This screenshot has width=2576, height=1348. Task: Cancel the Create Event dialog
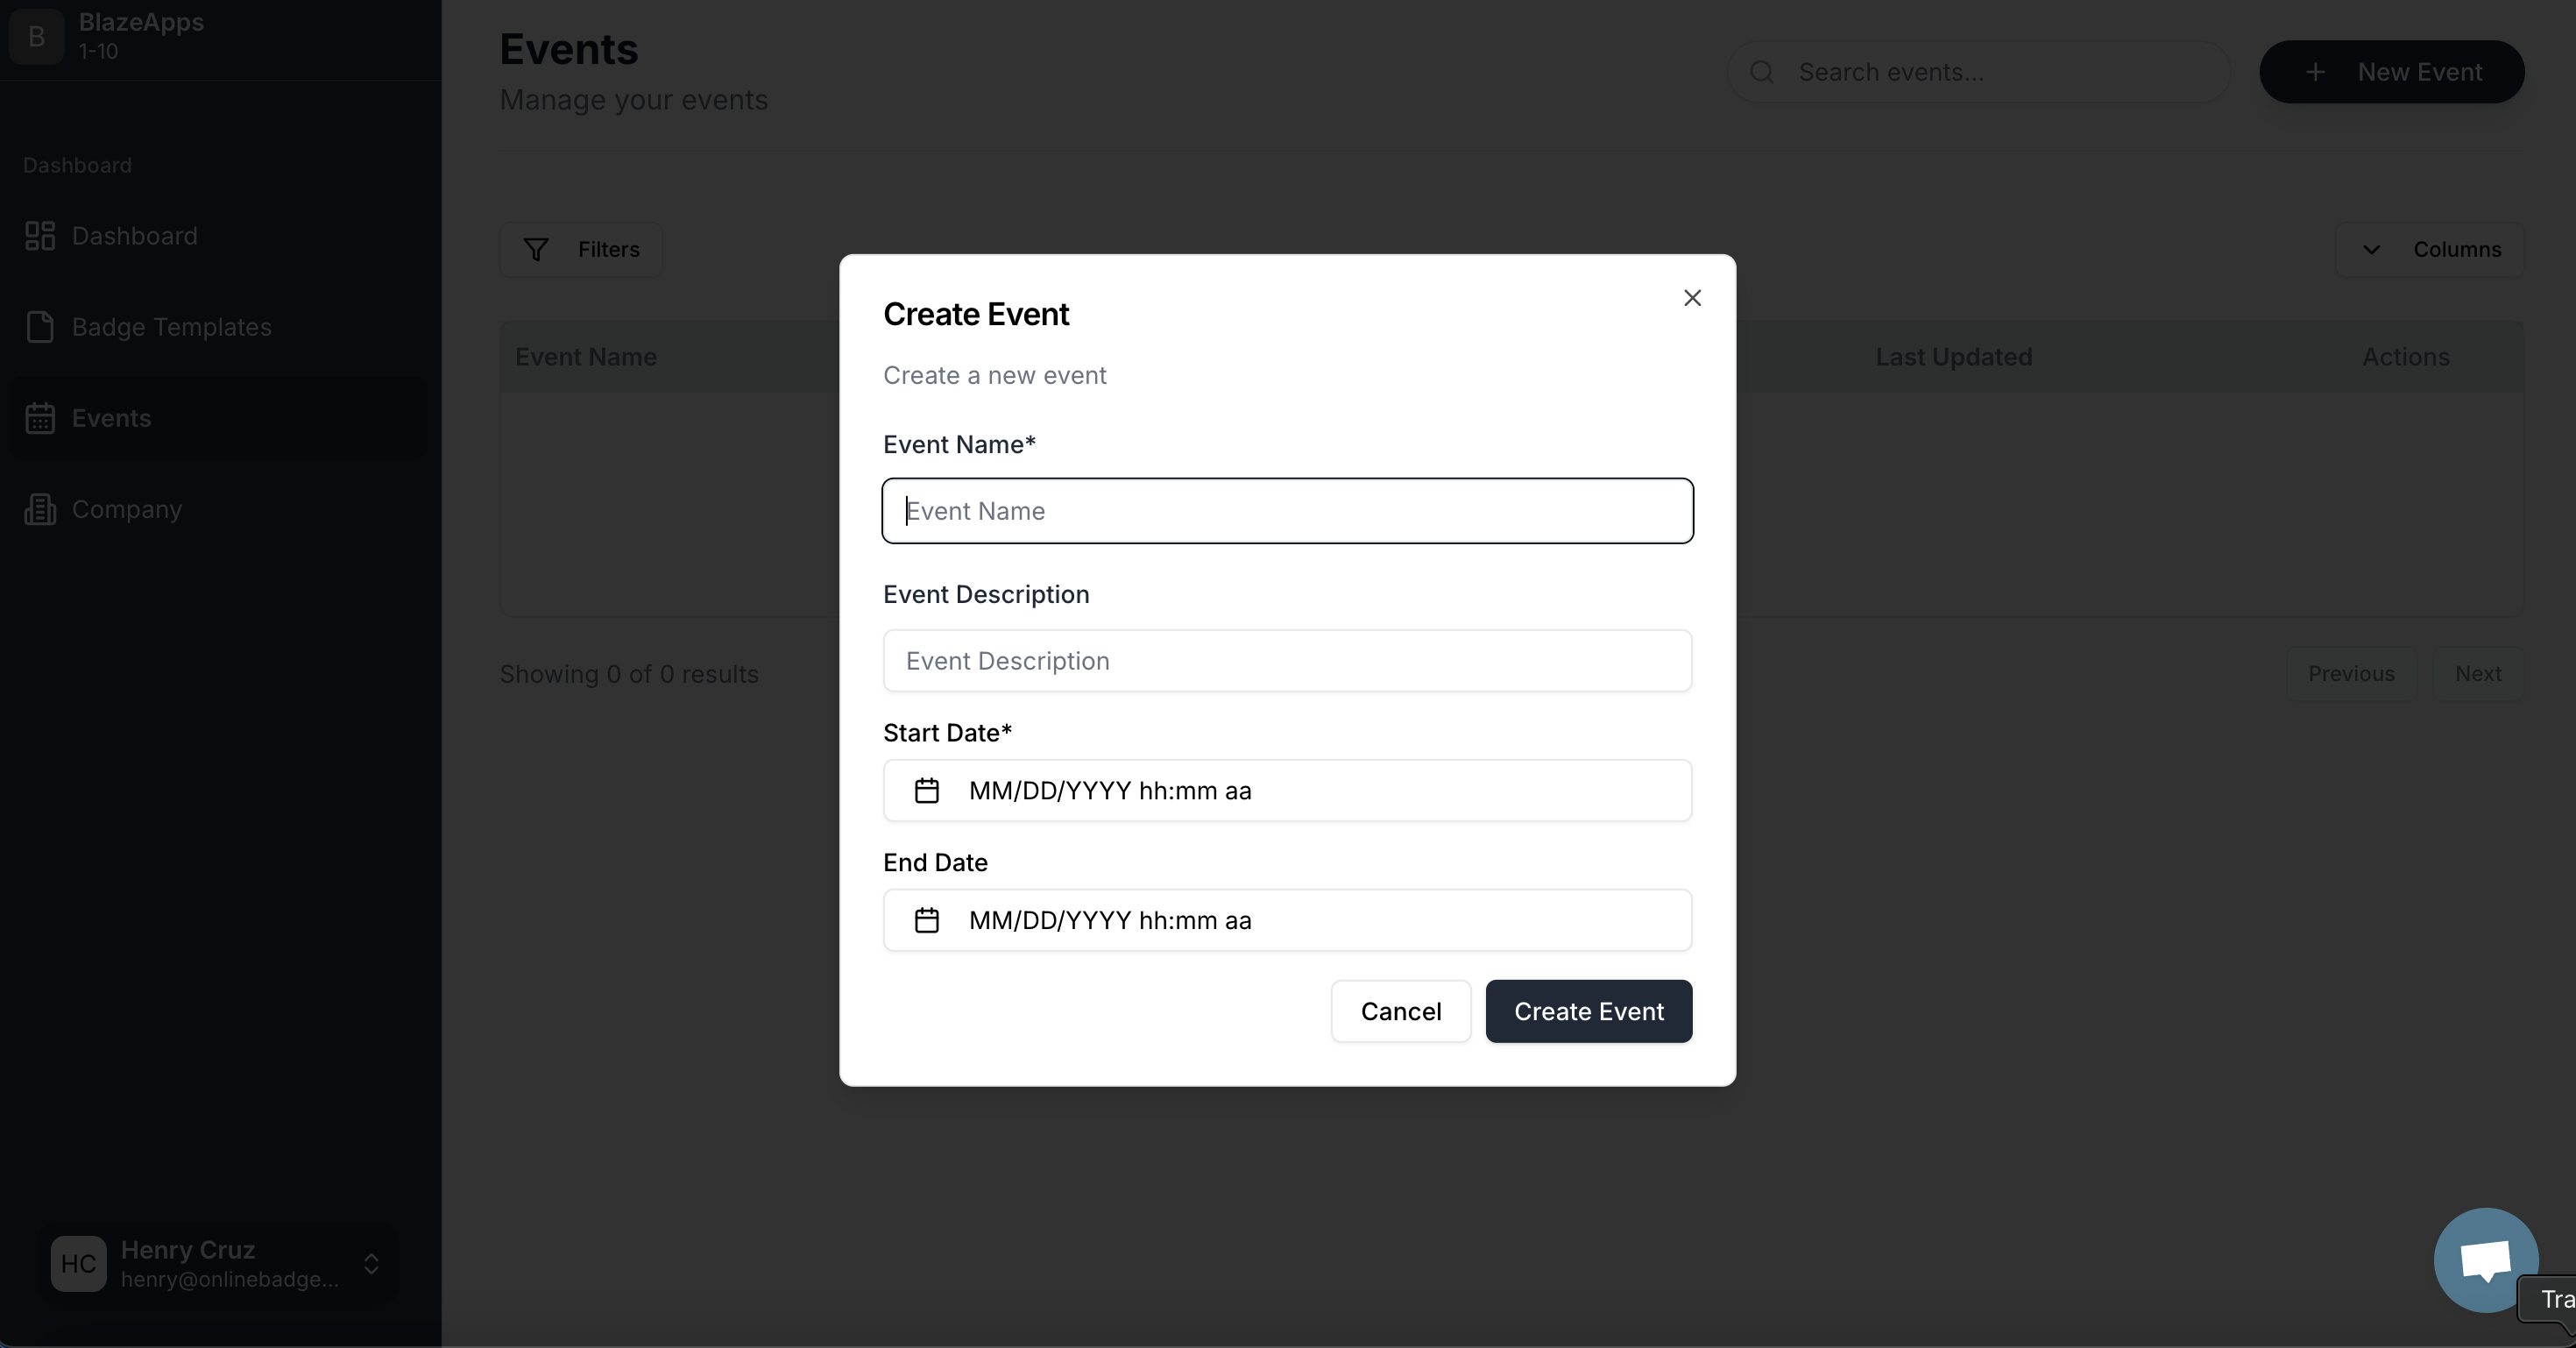pos(1400,1011)
